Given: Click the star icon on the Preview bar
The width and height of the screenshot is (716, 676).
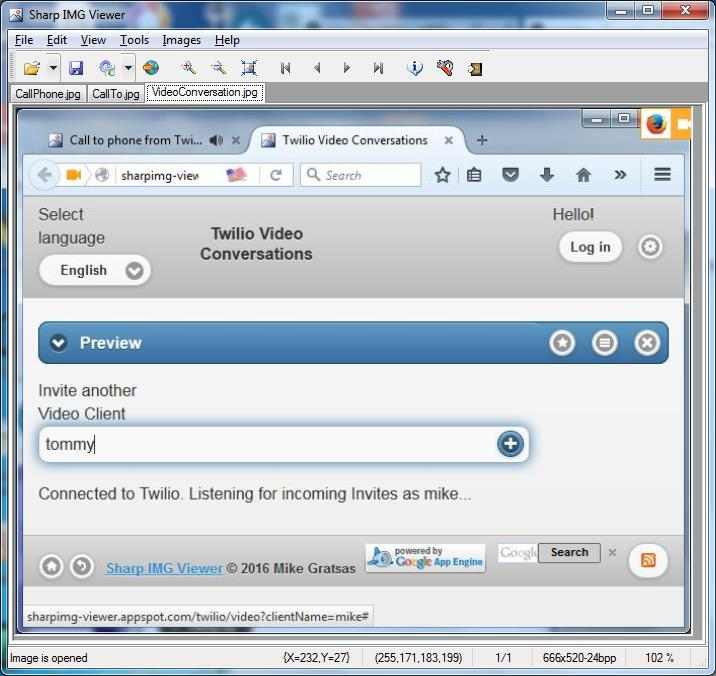Looking at the screenshot, I should point(562,343).
